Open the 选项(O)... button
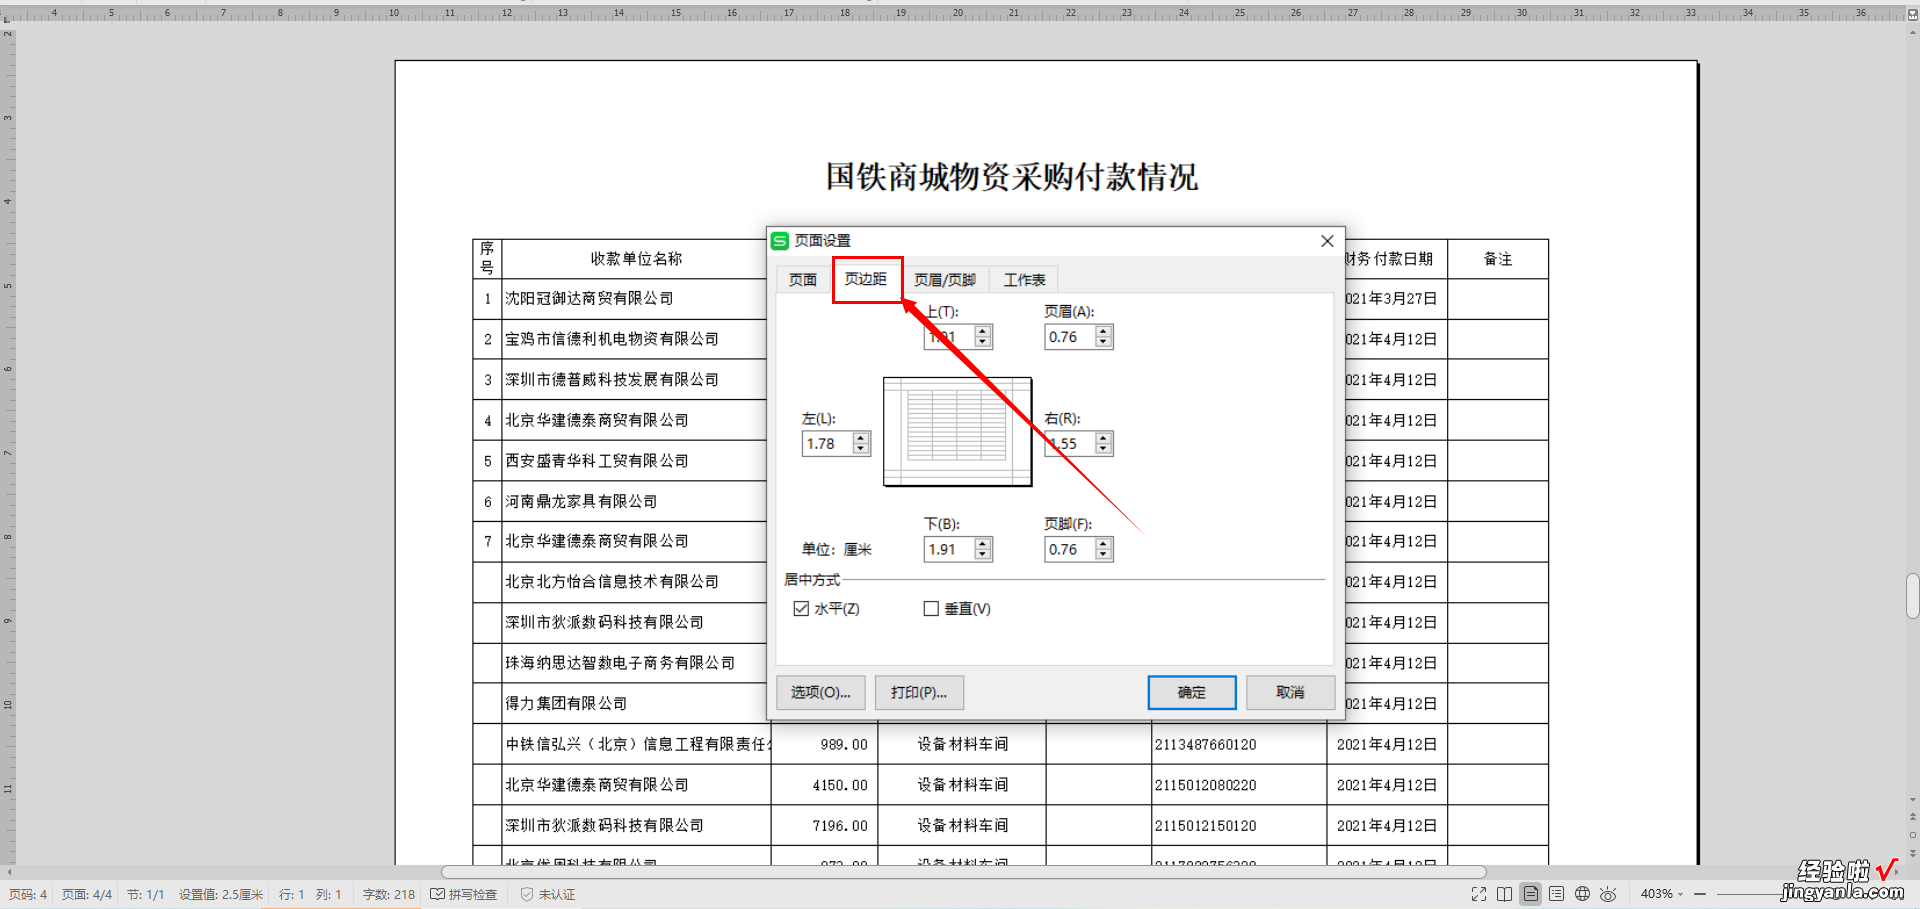Image resolution: width=1920 pixels, height=909 pixels. [x=821, y=692]
